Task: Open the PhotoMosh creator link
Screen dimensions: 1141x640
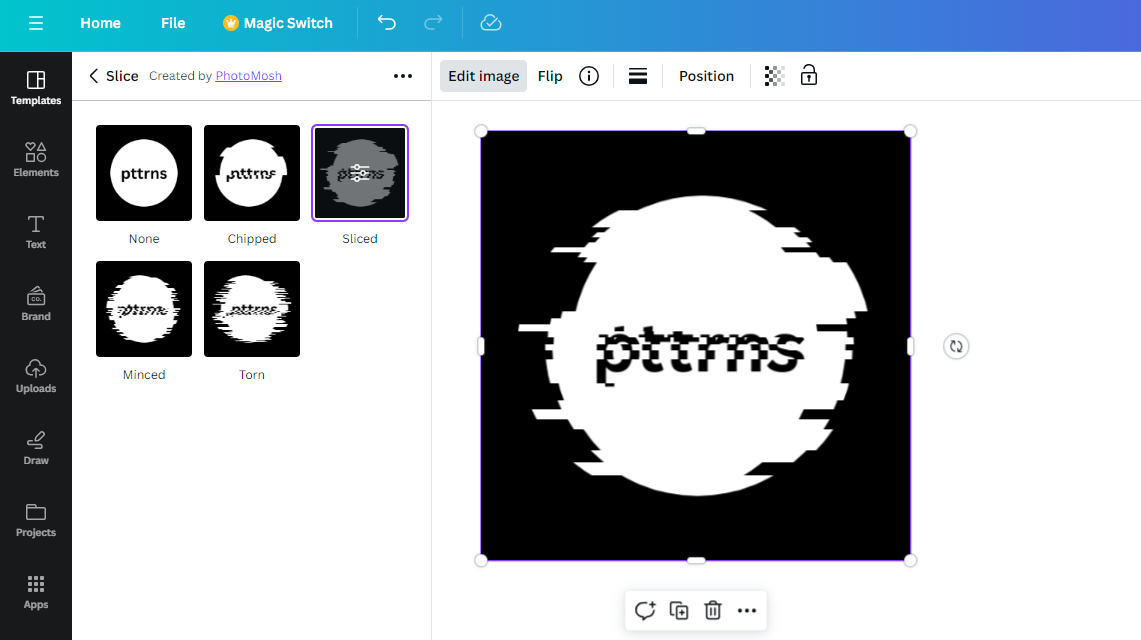Action: (248, 76)
